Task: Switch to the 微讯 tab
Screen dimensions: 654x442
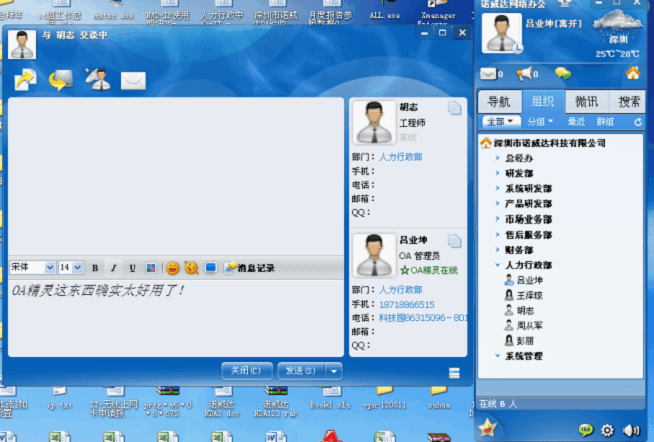Action: click(587, 101)
